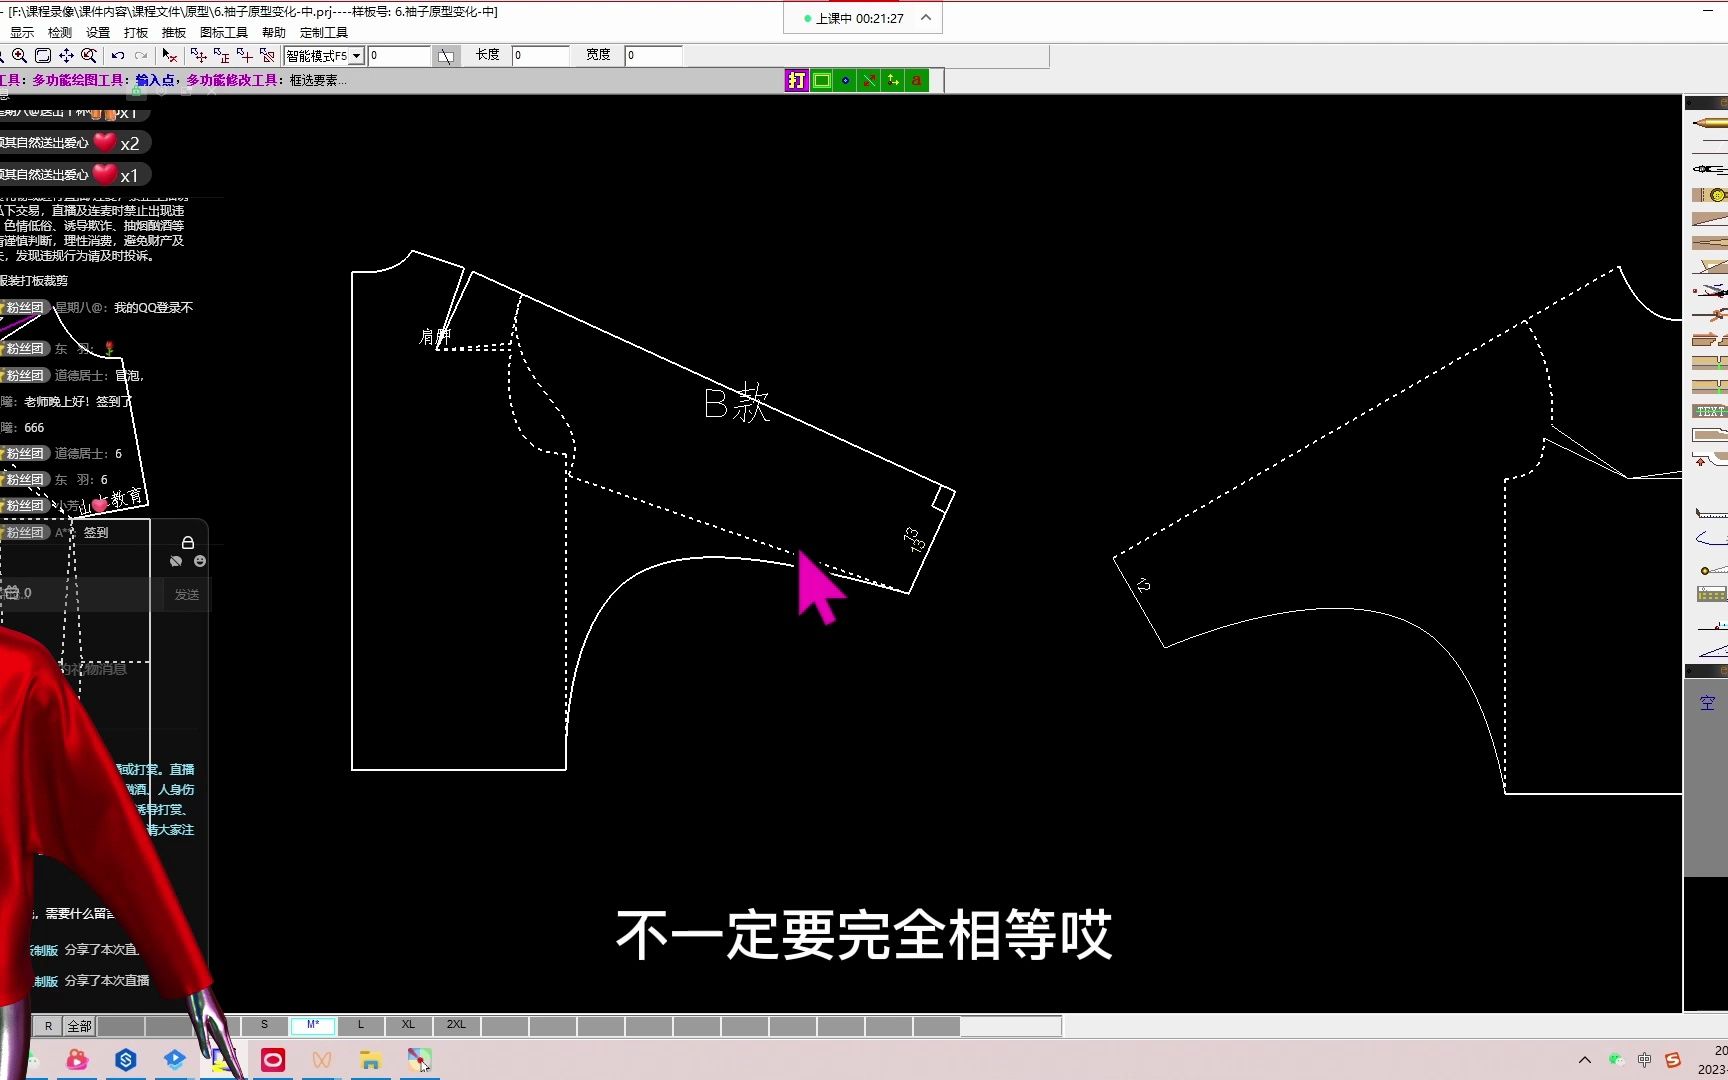Viewport: 1728px width, 1080px height.
Task: Click the 中 input method tray indicator
Action: 1644,1060
